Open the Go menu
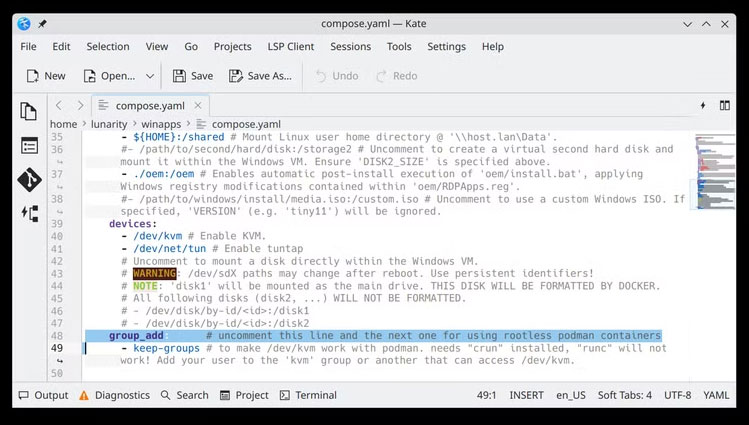 coord(191,47)
